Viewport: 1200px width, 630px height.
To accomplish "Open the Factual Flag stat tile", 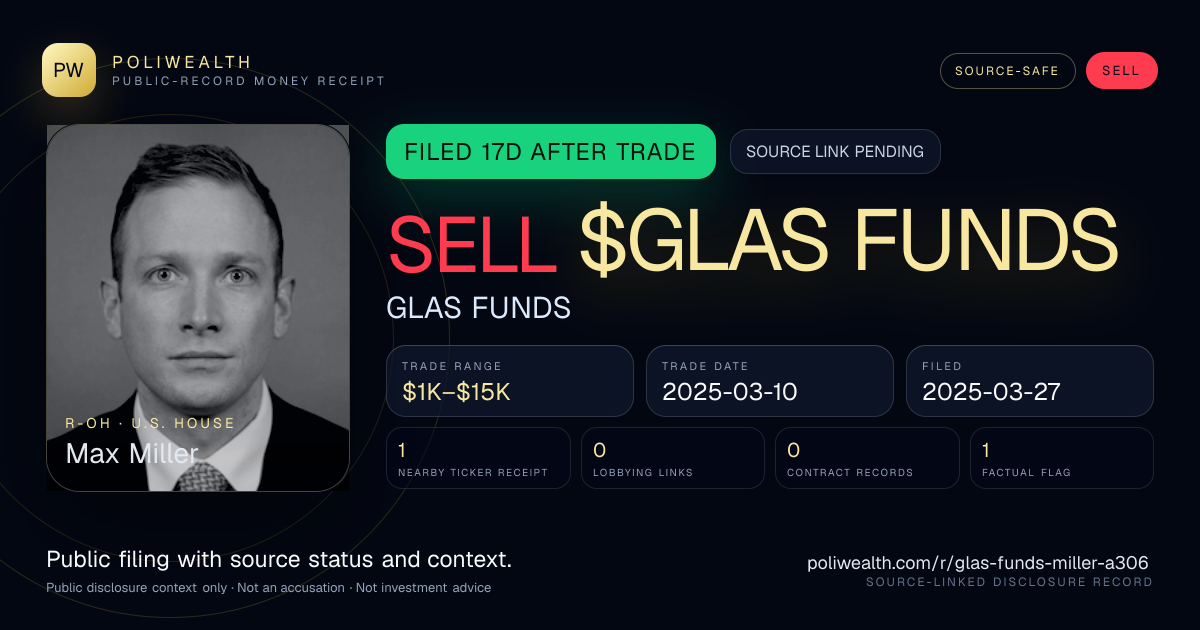I will (x=1062, y=458).
